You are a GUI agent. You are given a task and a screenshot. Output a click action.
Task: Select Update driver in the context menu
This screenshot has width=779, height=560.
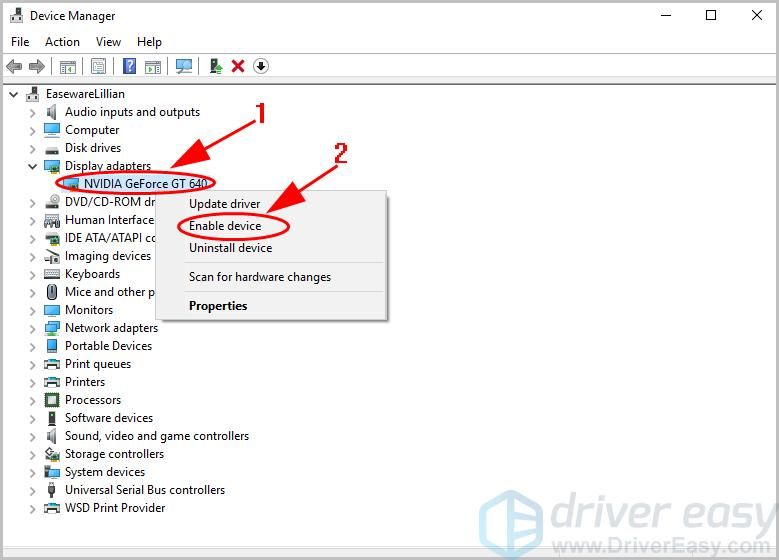click(x=224, y=204)
